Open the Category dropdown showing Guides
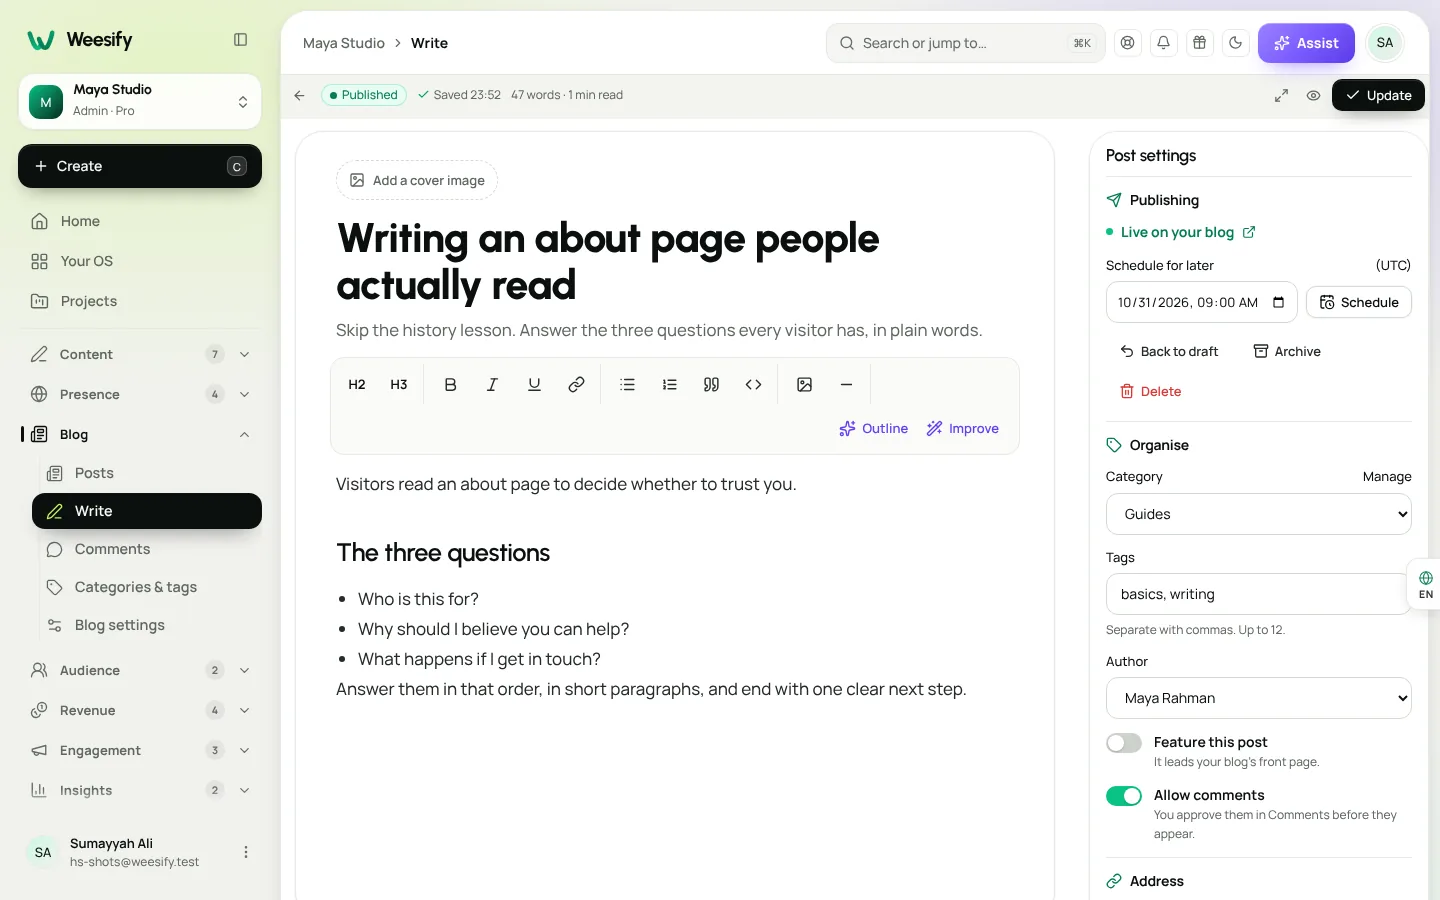 pyautogui.click(x=1258, y=514)
